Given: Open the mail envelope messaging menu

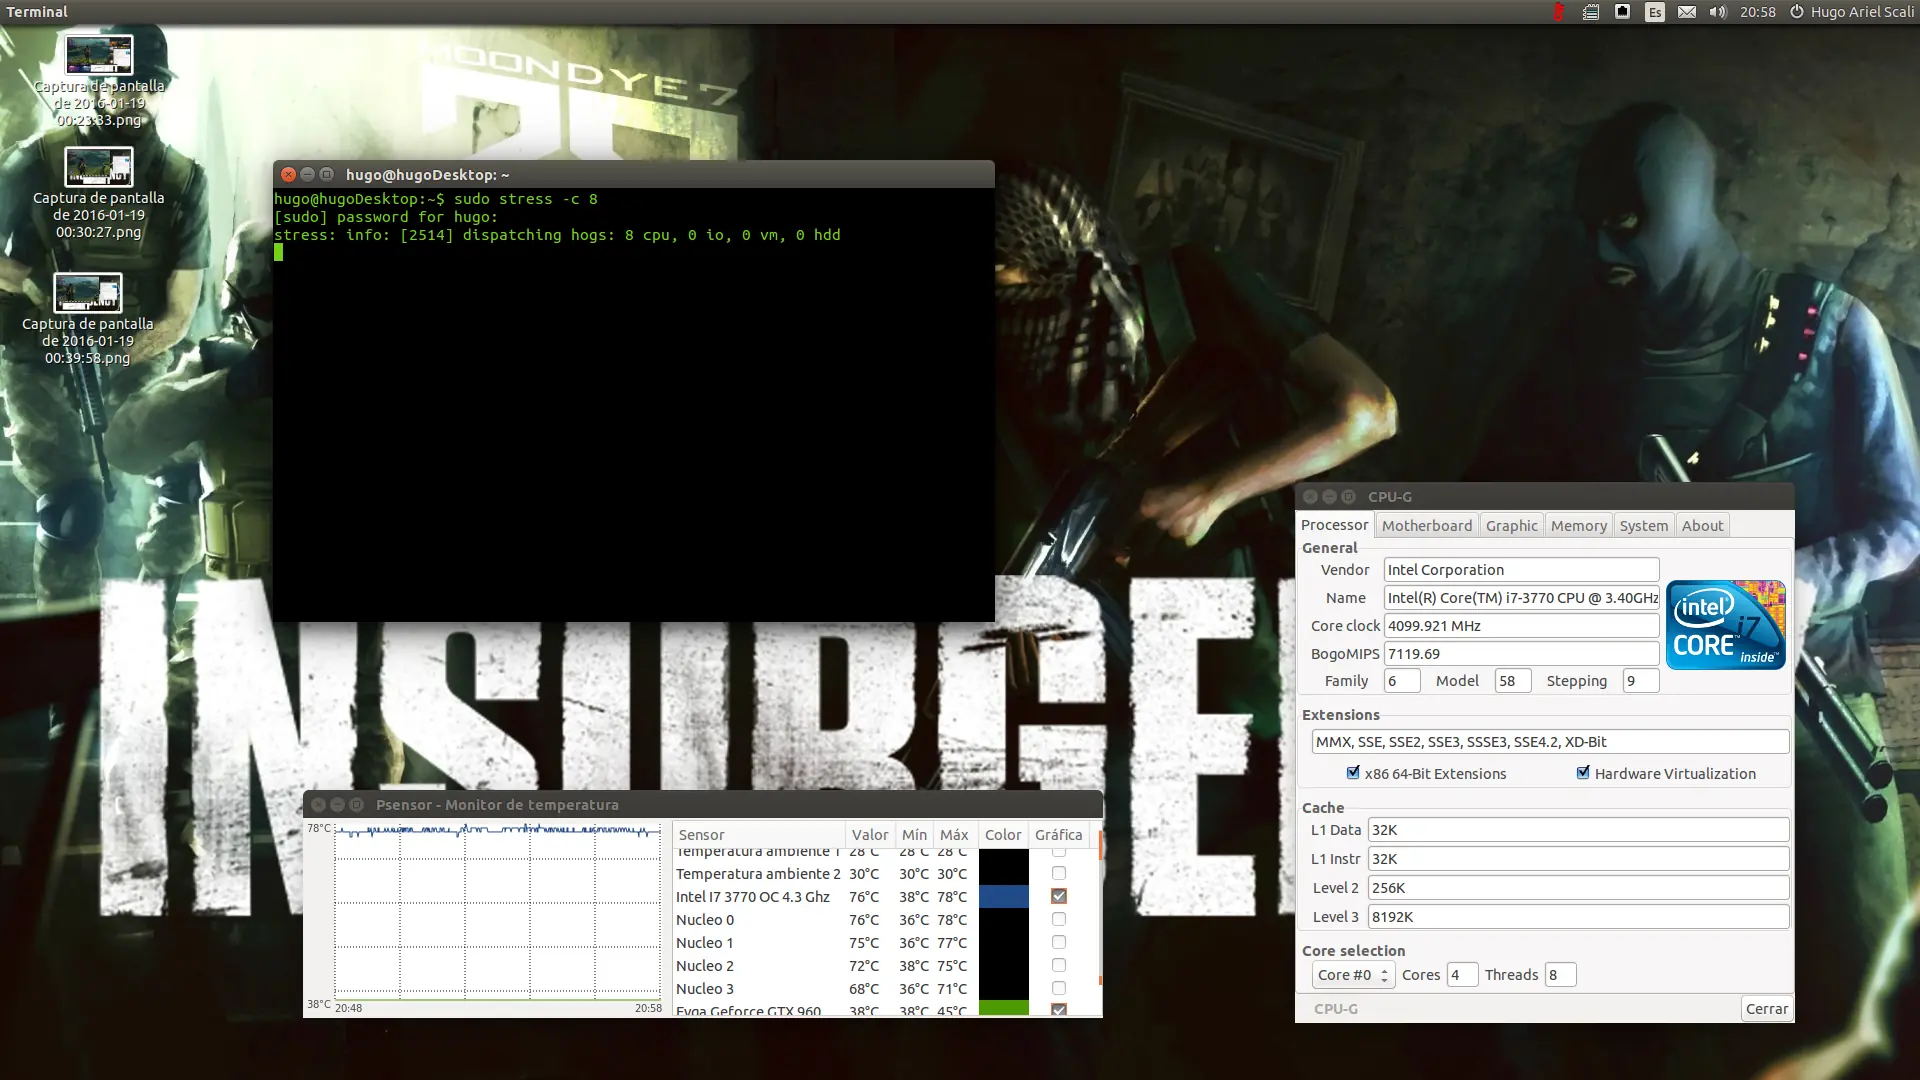Looking at the screenshot, I should click(x=1686, y=12).
